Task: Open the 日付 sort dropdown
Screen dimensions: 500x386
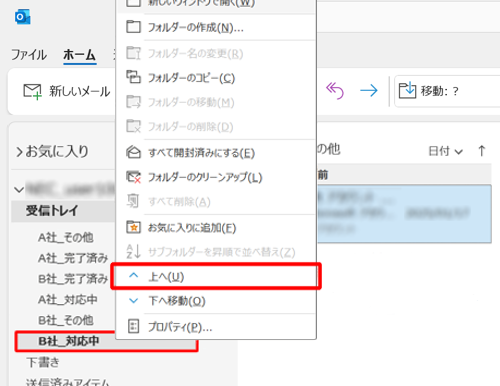Action: [x=445, y=151]
